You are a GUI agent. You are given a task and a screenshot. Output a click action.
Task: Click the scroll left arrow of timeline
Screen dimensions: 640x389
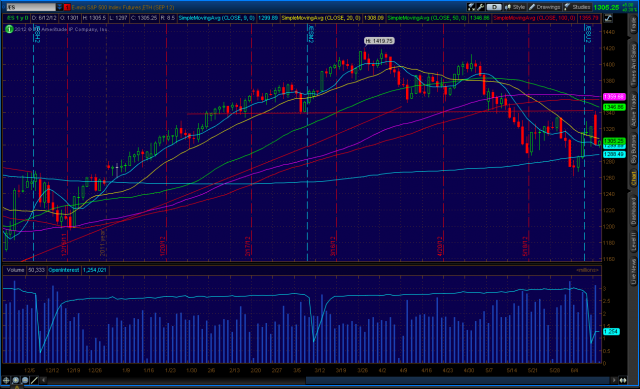coord(43,380)
